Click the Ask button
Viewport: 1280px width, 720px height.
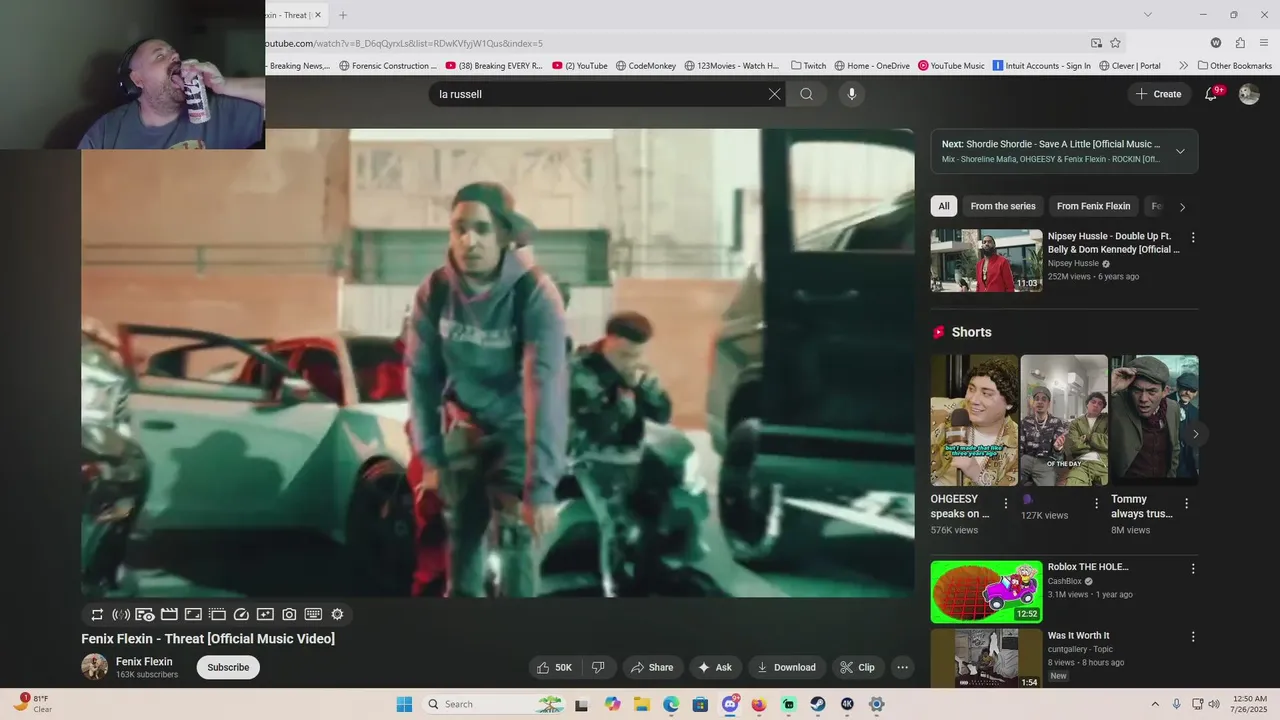(715, 667)
